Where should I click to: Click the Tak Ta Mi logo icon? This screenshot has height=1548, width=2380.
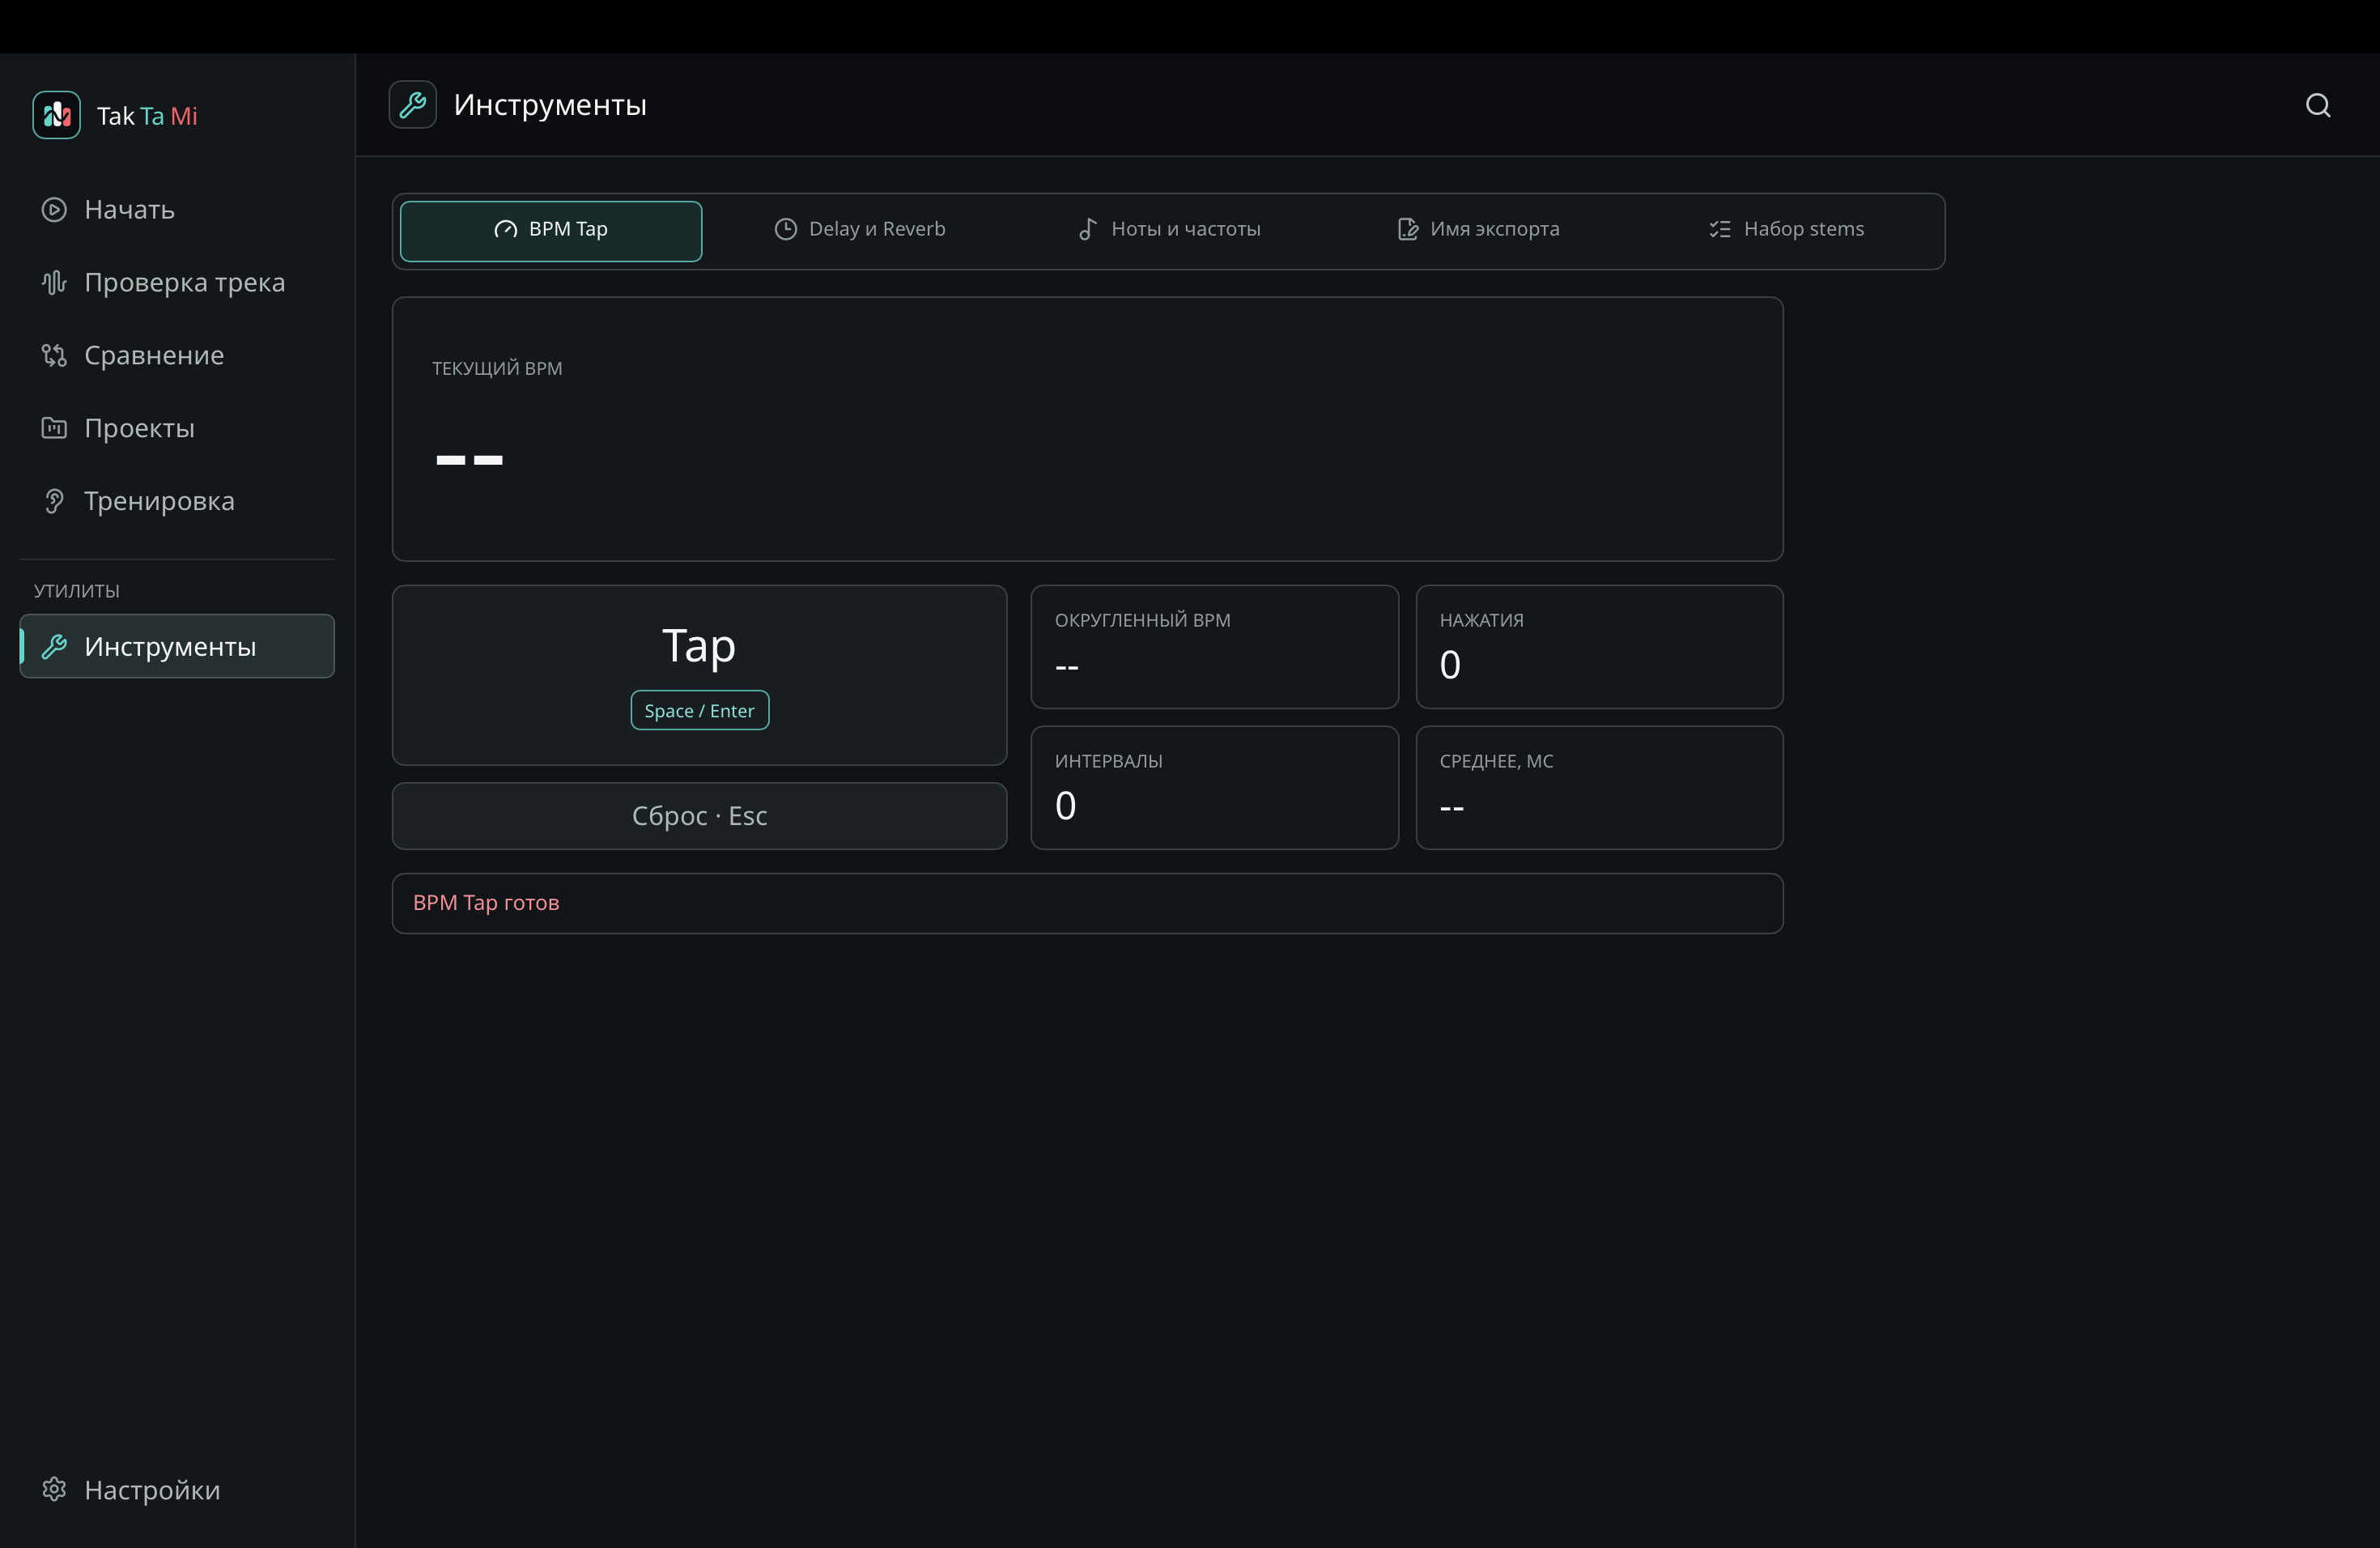56,115
